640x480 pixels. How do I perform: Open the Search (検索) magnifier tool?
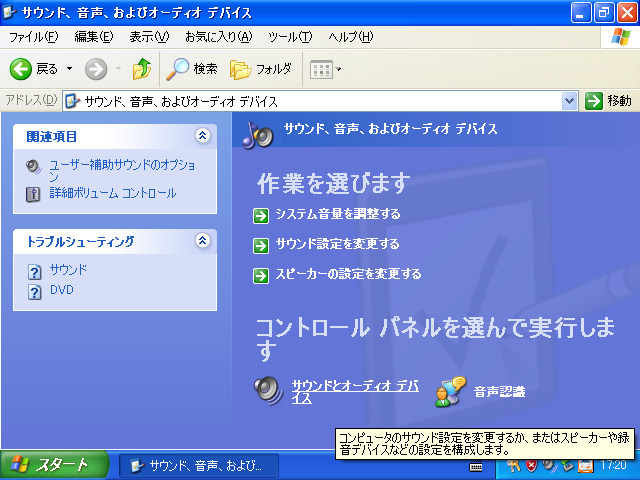point(192,69)
